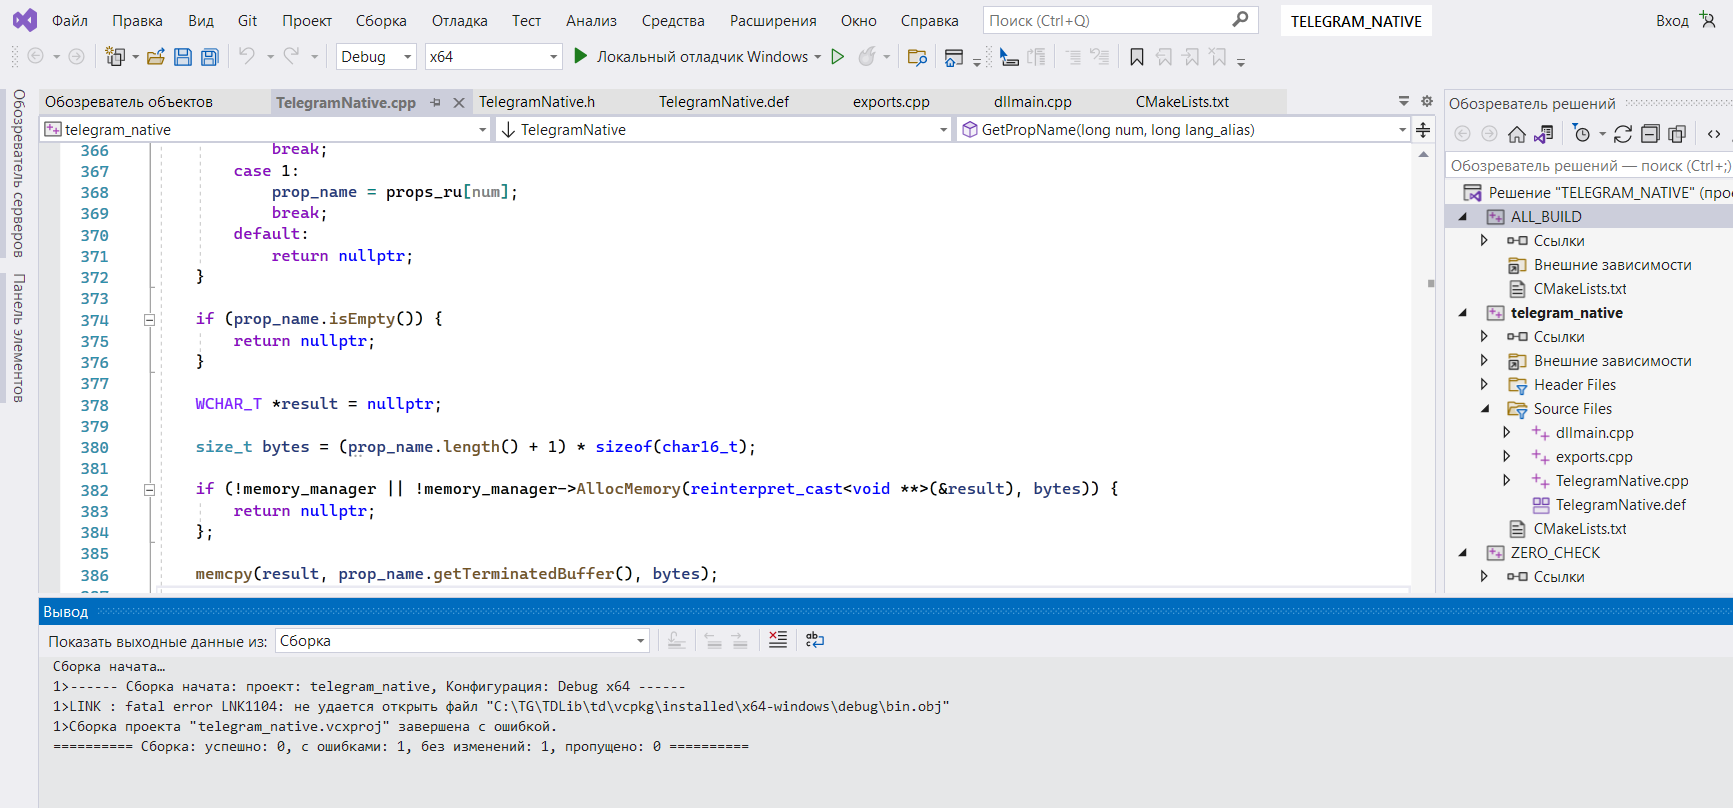Click the pending changes filter clock icon
This screenshot has height=808, width=1733.
tap(1581, 134)
